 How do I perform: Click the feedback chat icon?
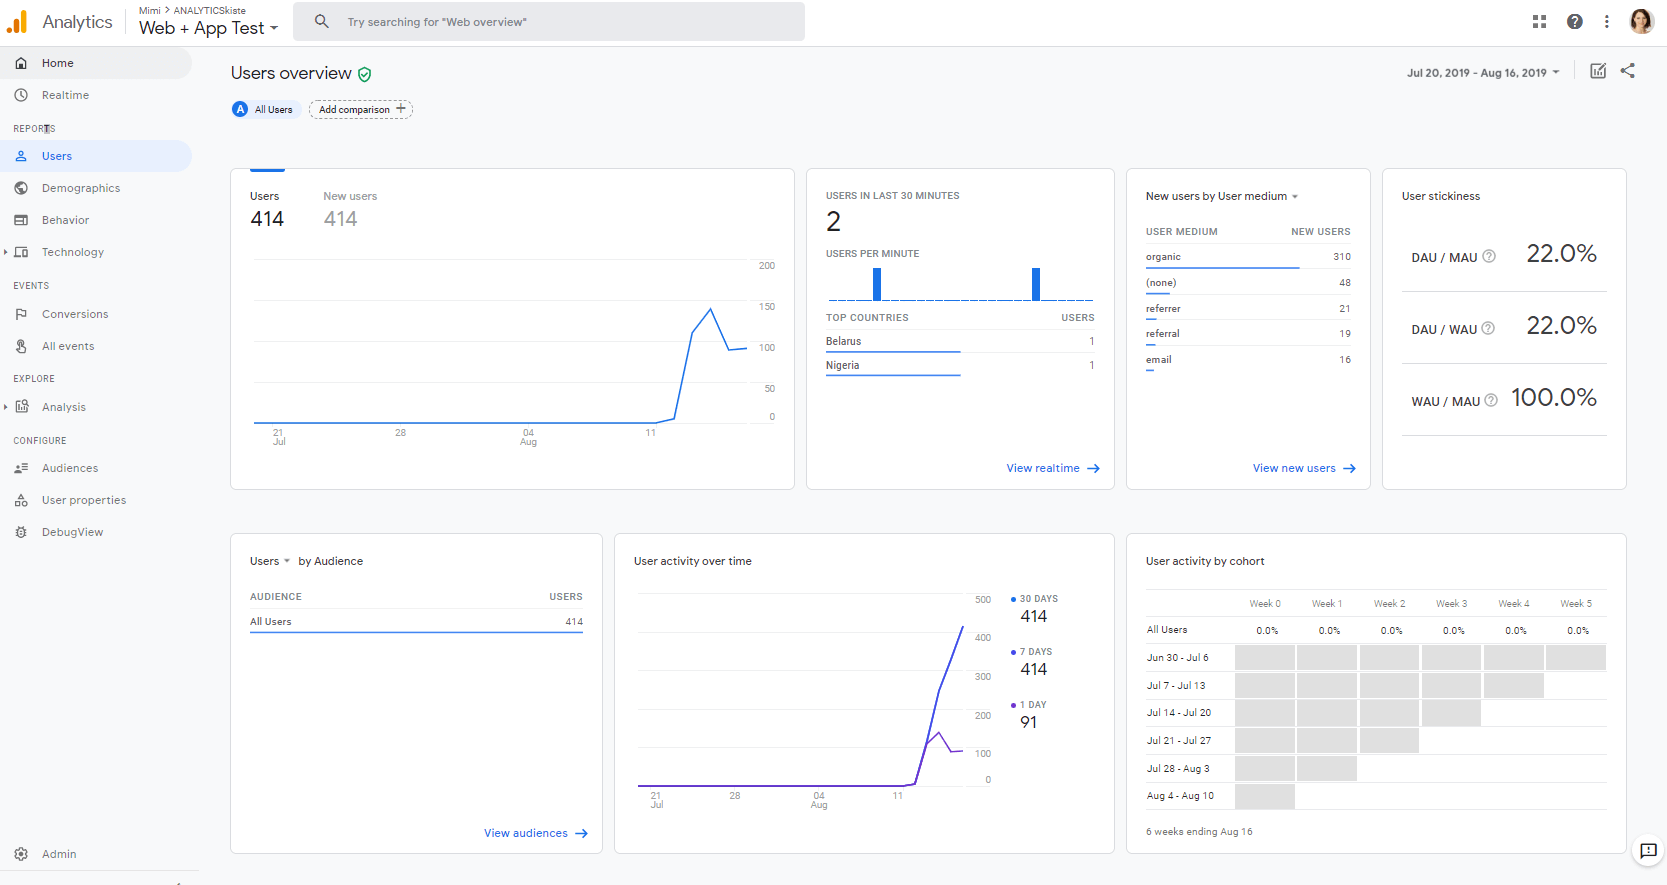(x=1648, y=851)
